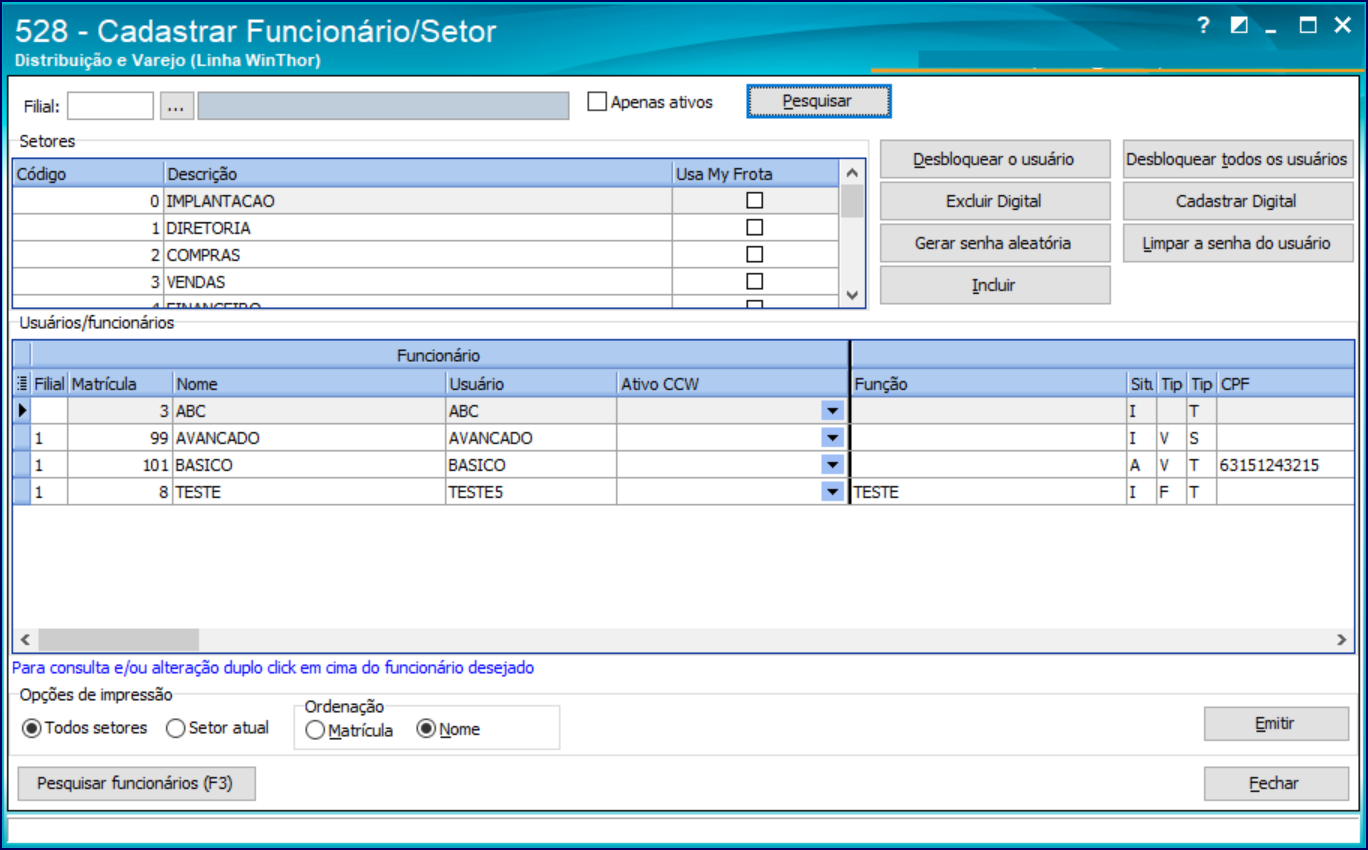Select BASICO name cell
The image size is (1368, 850).
point(309,464)
